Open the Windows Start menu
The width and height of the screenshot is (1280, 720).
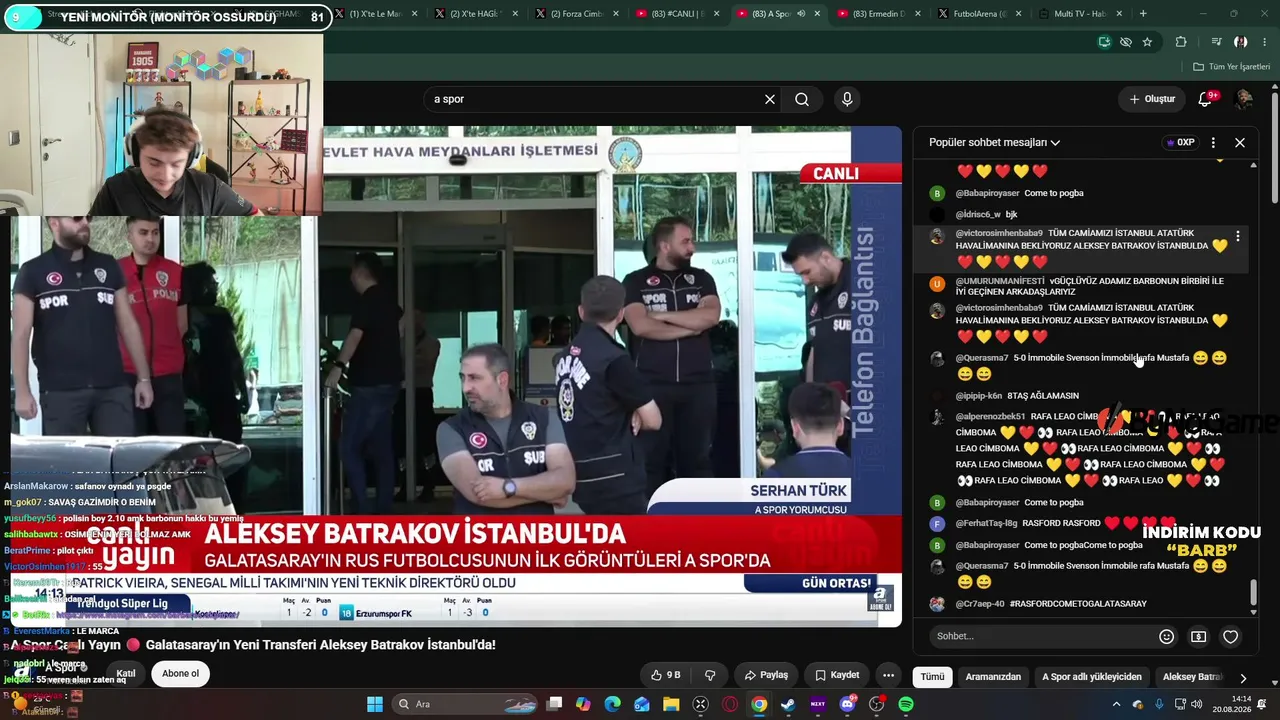[x=375, y=704]
